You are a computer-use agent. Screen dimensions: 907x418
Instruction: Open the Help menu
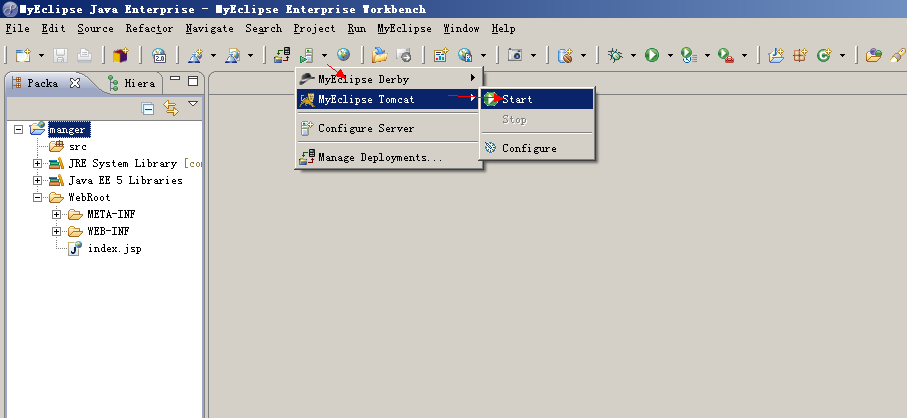point(503,28)
